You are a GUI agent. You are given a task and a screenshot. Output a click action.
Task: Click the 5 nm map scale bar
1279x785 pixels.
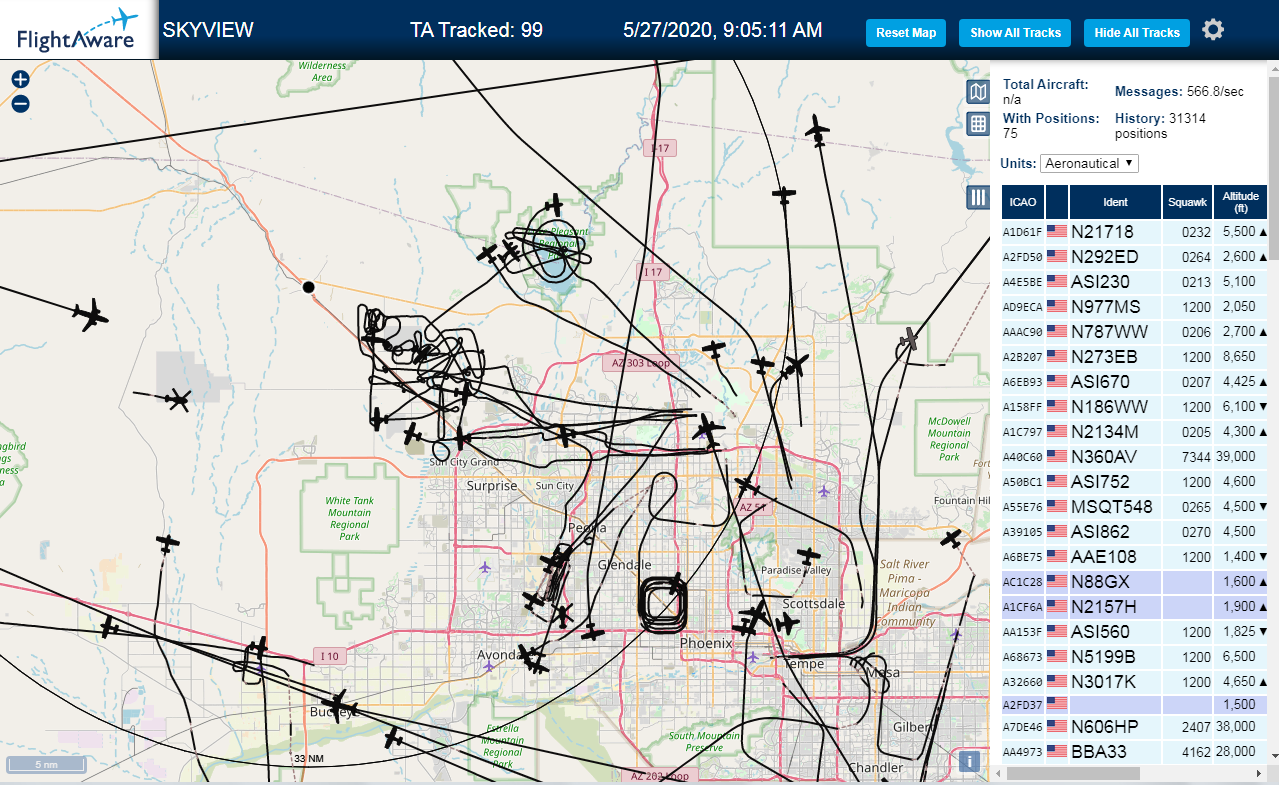pos(46,765)
